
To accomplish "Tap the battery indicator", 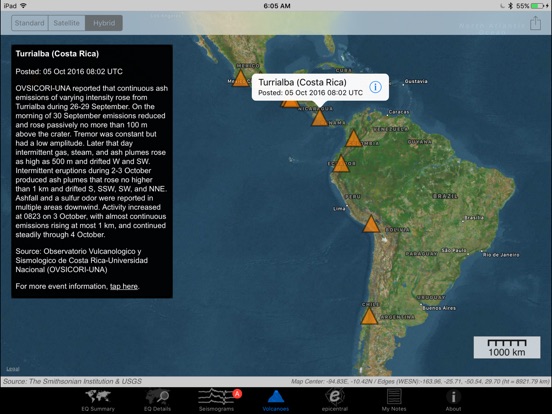I will point(537,6).
